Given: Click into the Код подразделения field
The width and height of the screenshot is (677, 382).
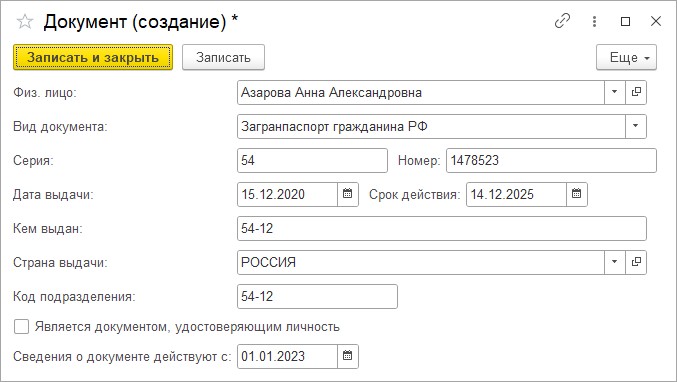Looking at the screenshot, I should click(317, 296).
